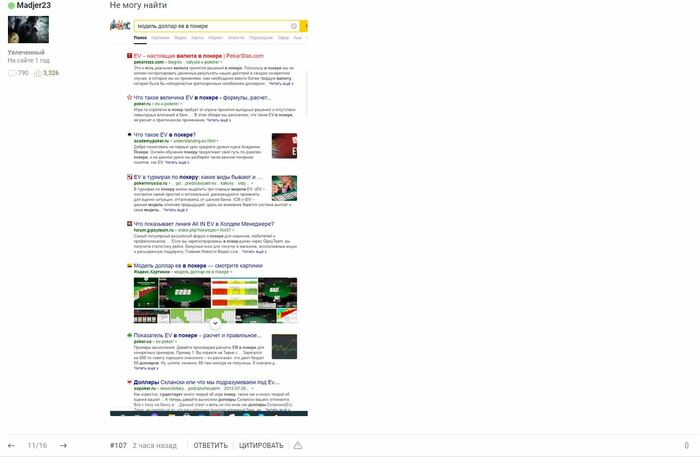Click the poker.ru star favicon
Screen dimensions: 700x457
click(129, 97)
